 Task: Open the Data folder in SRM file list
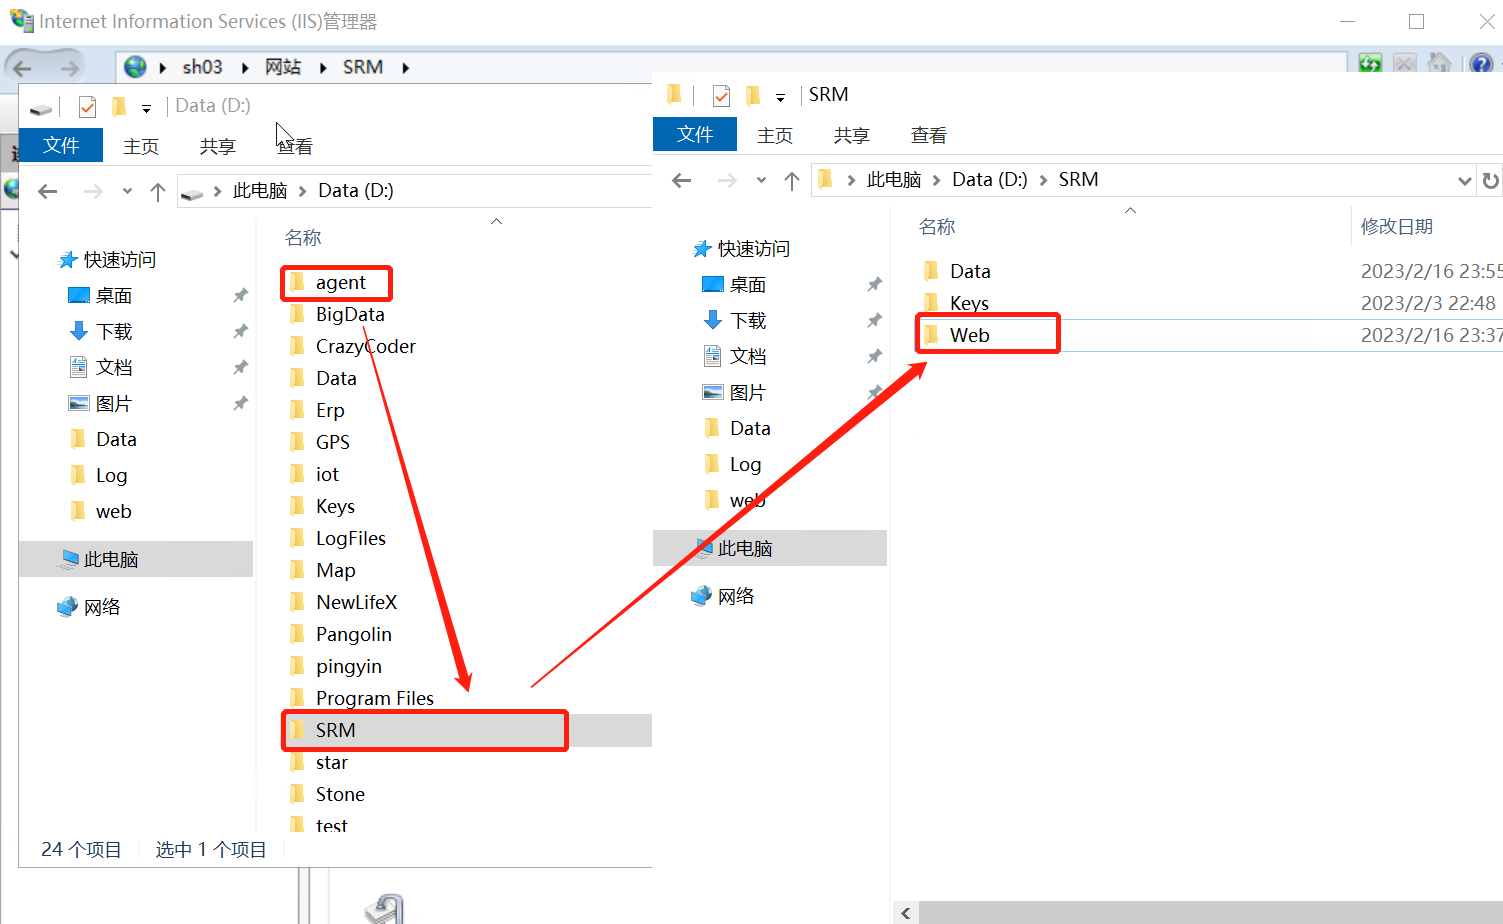[970, 272]
